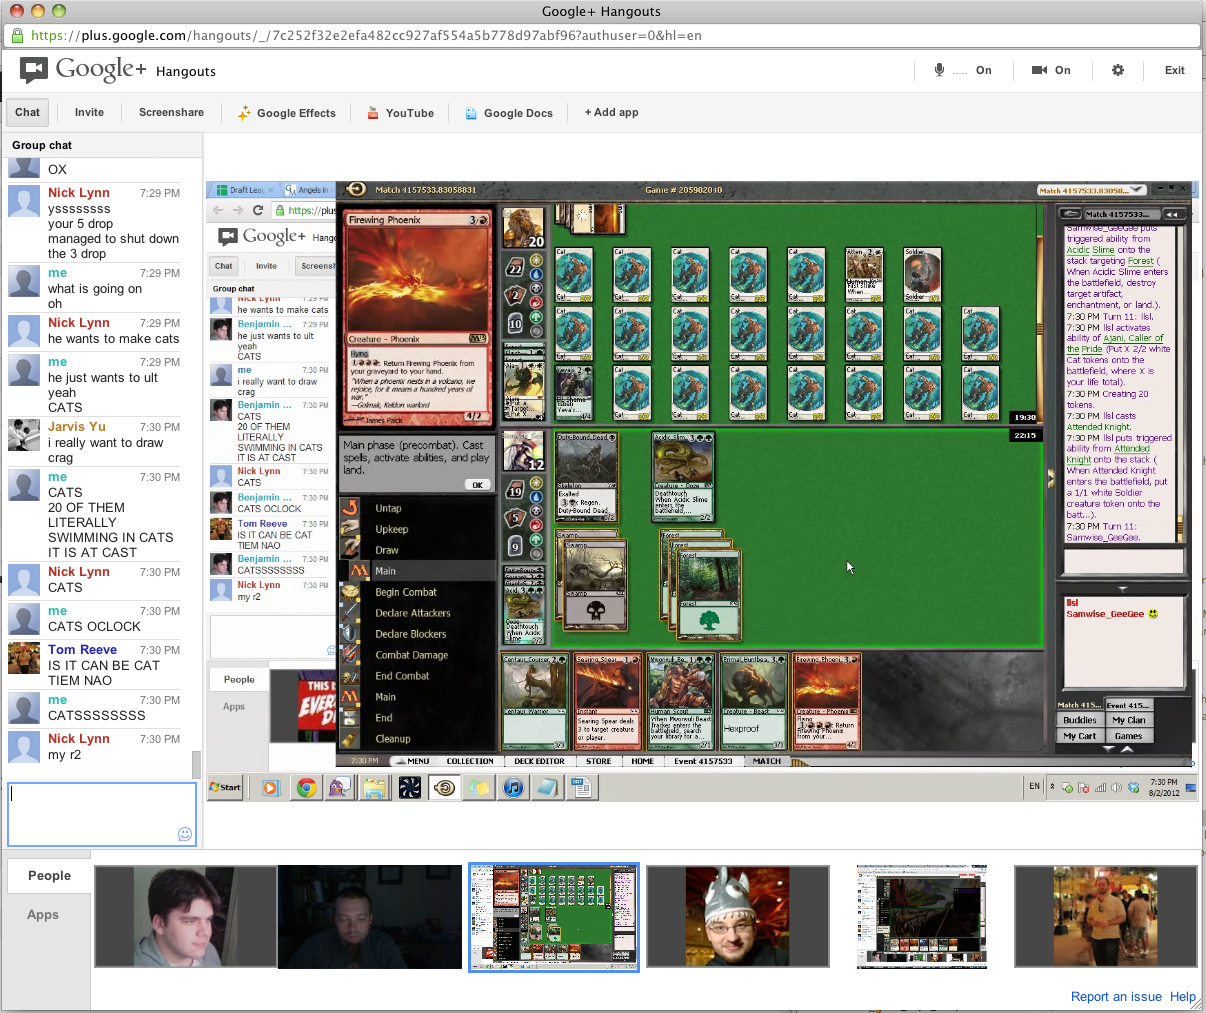Viewport: 1206px width, 1013px height.
Task: Click the Untap phase icon
Action: (x=350, y=508)
